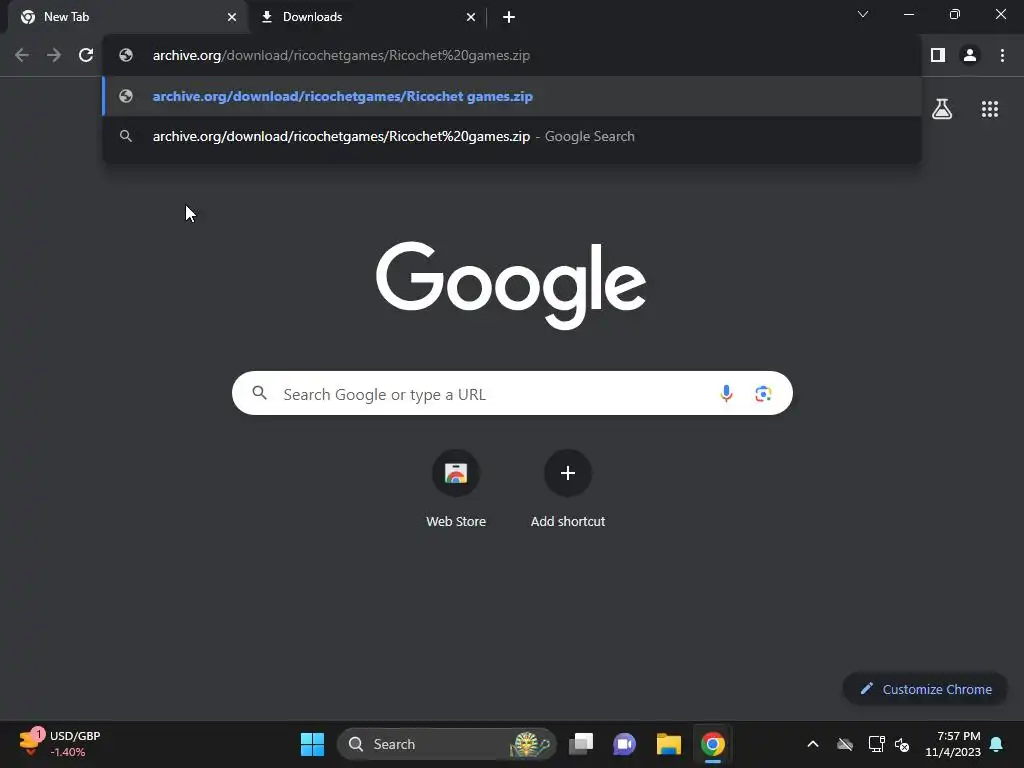
Task: Open the Web Store shortcut
Action: click(x=456, y=489)
